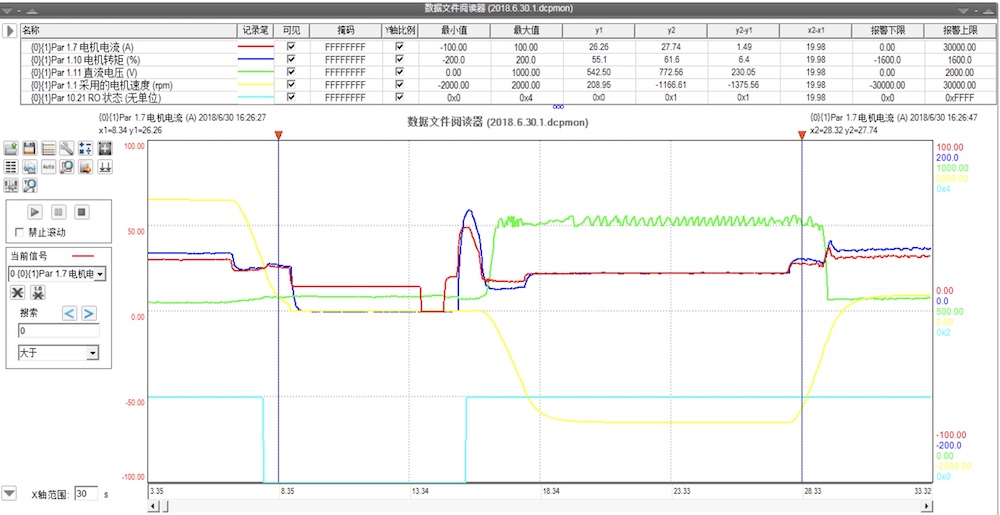Click the Auto scale toolbar icon

[x=48, y=167]
